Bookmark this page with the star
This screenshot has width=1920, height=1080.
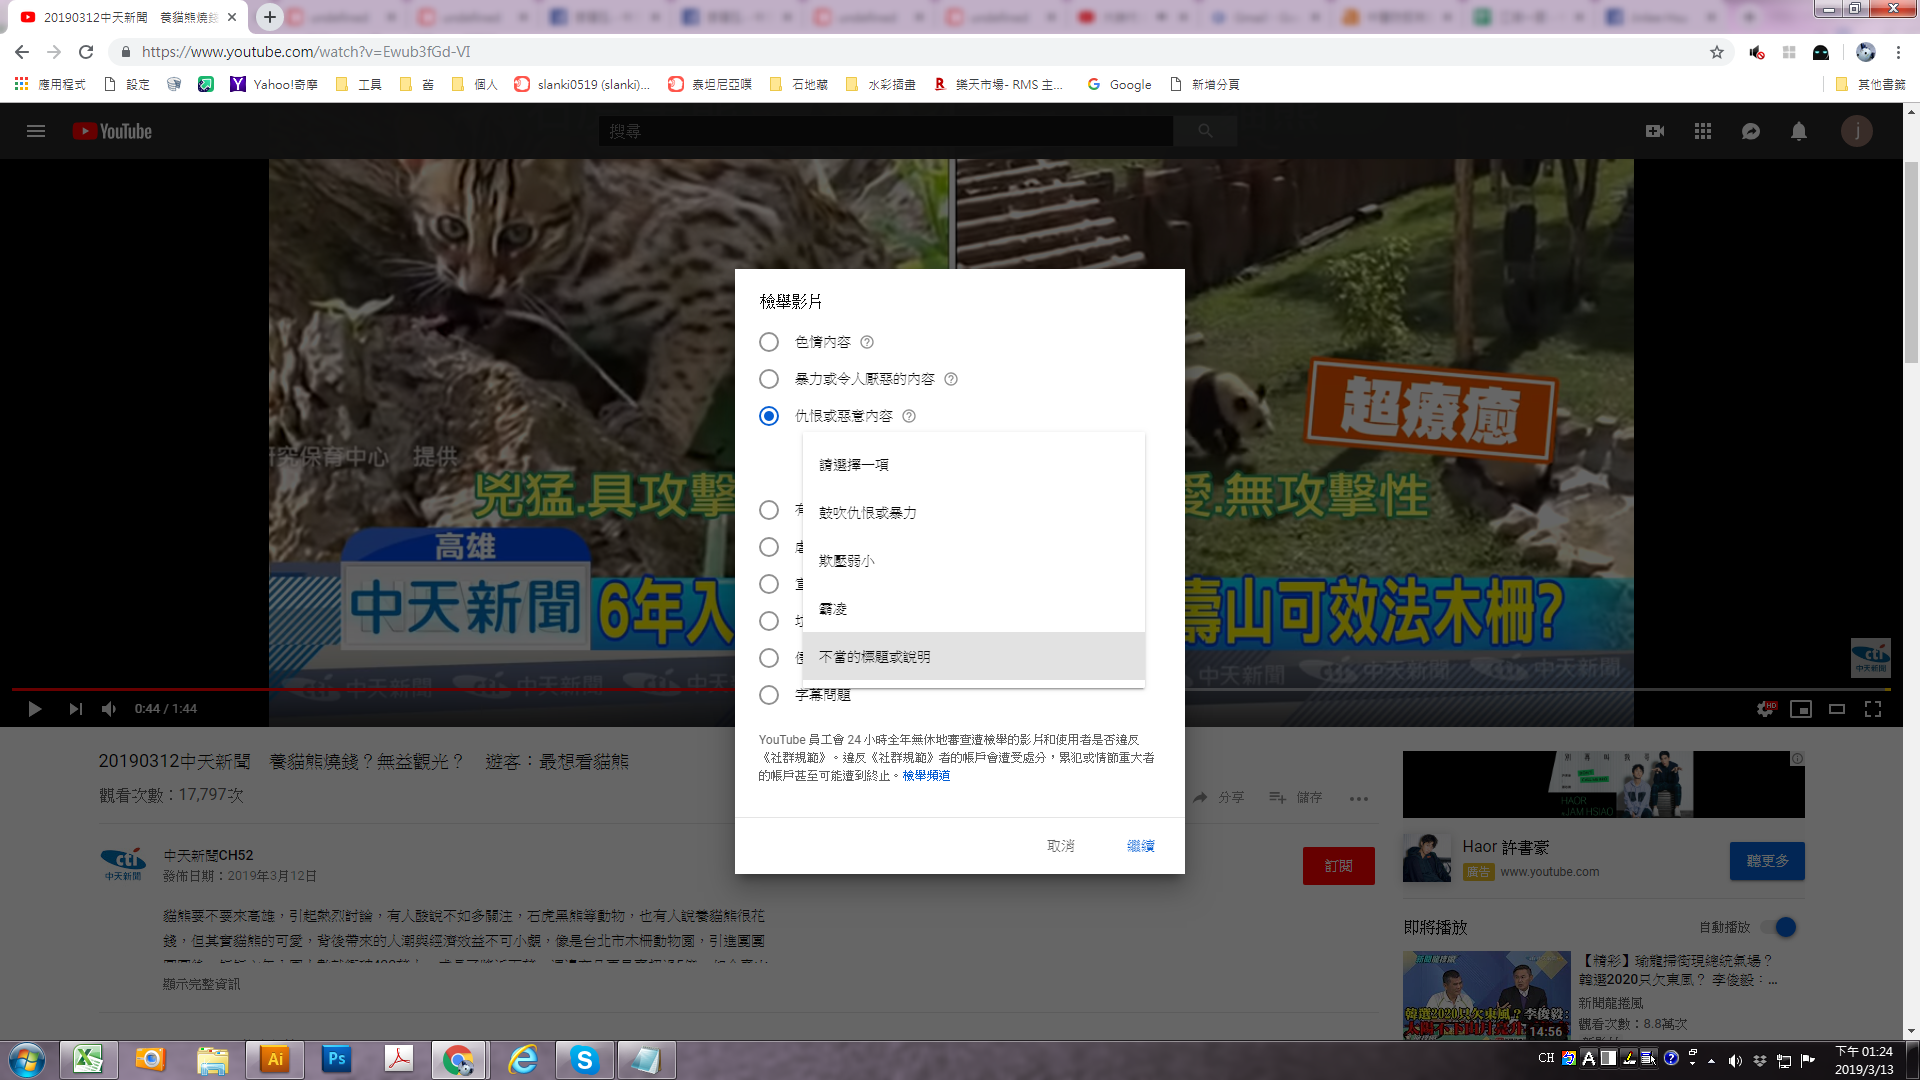1717,52
